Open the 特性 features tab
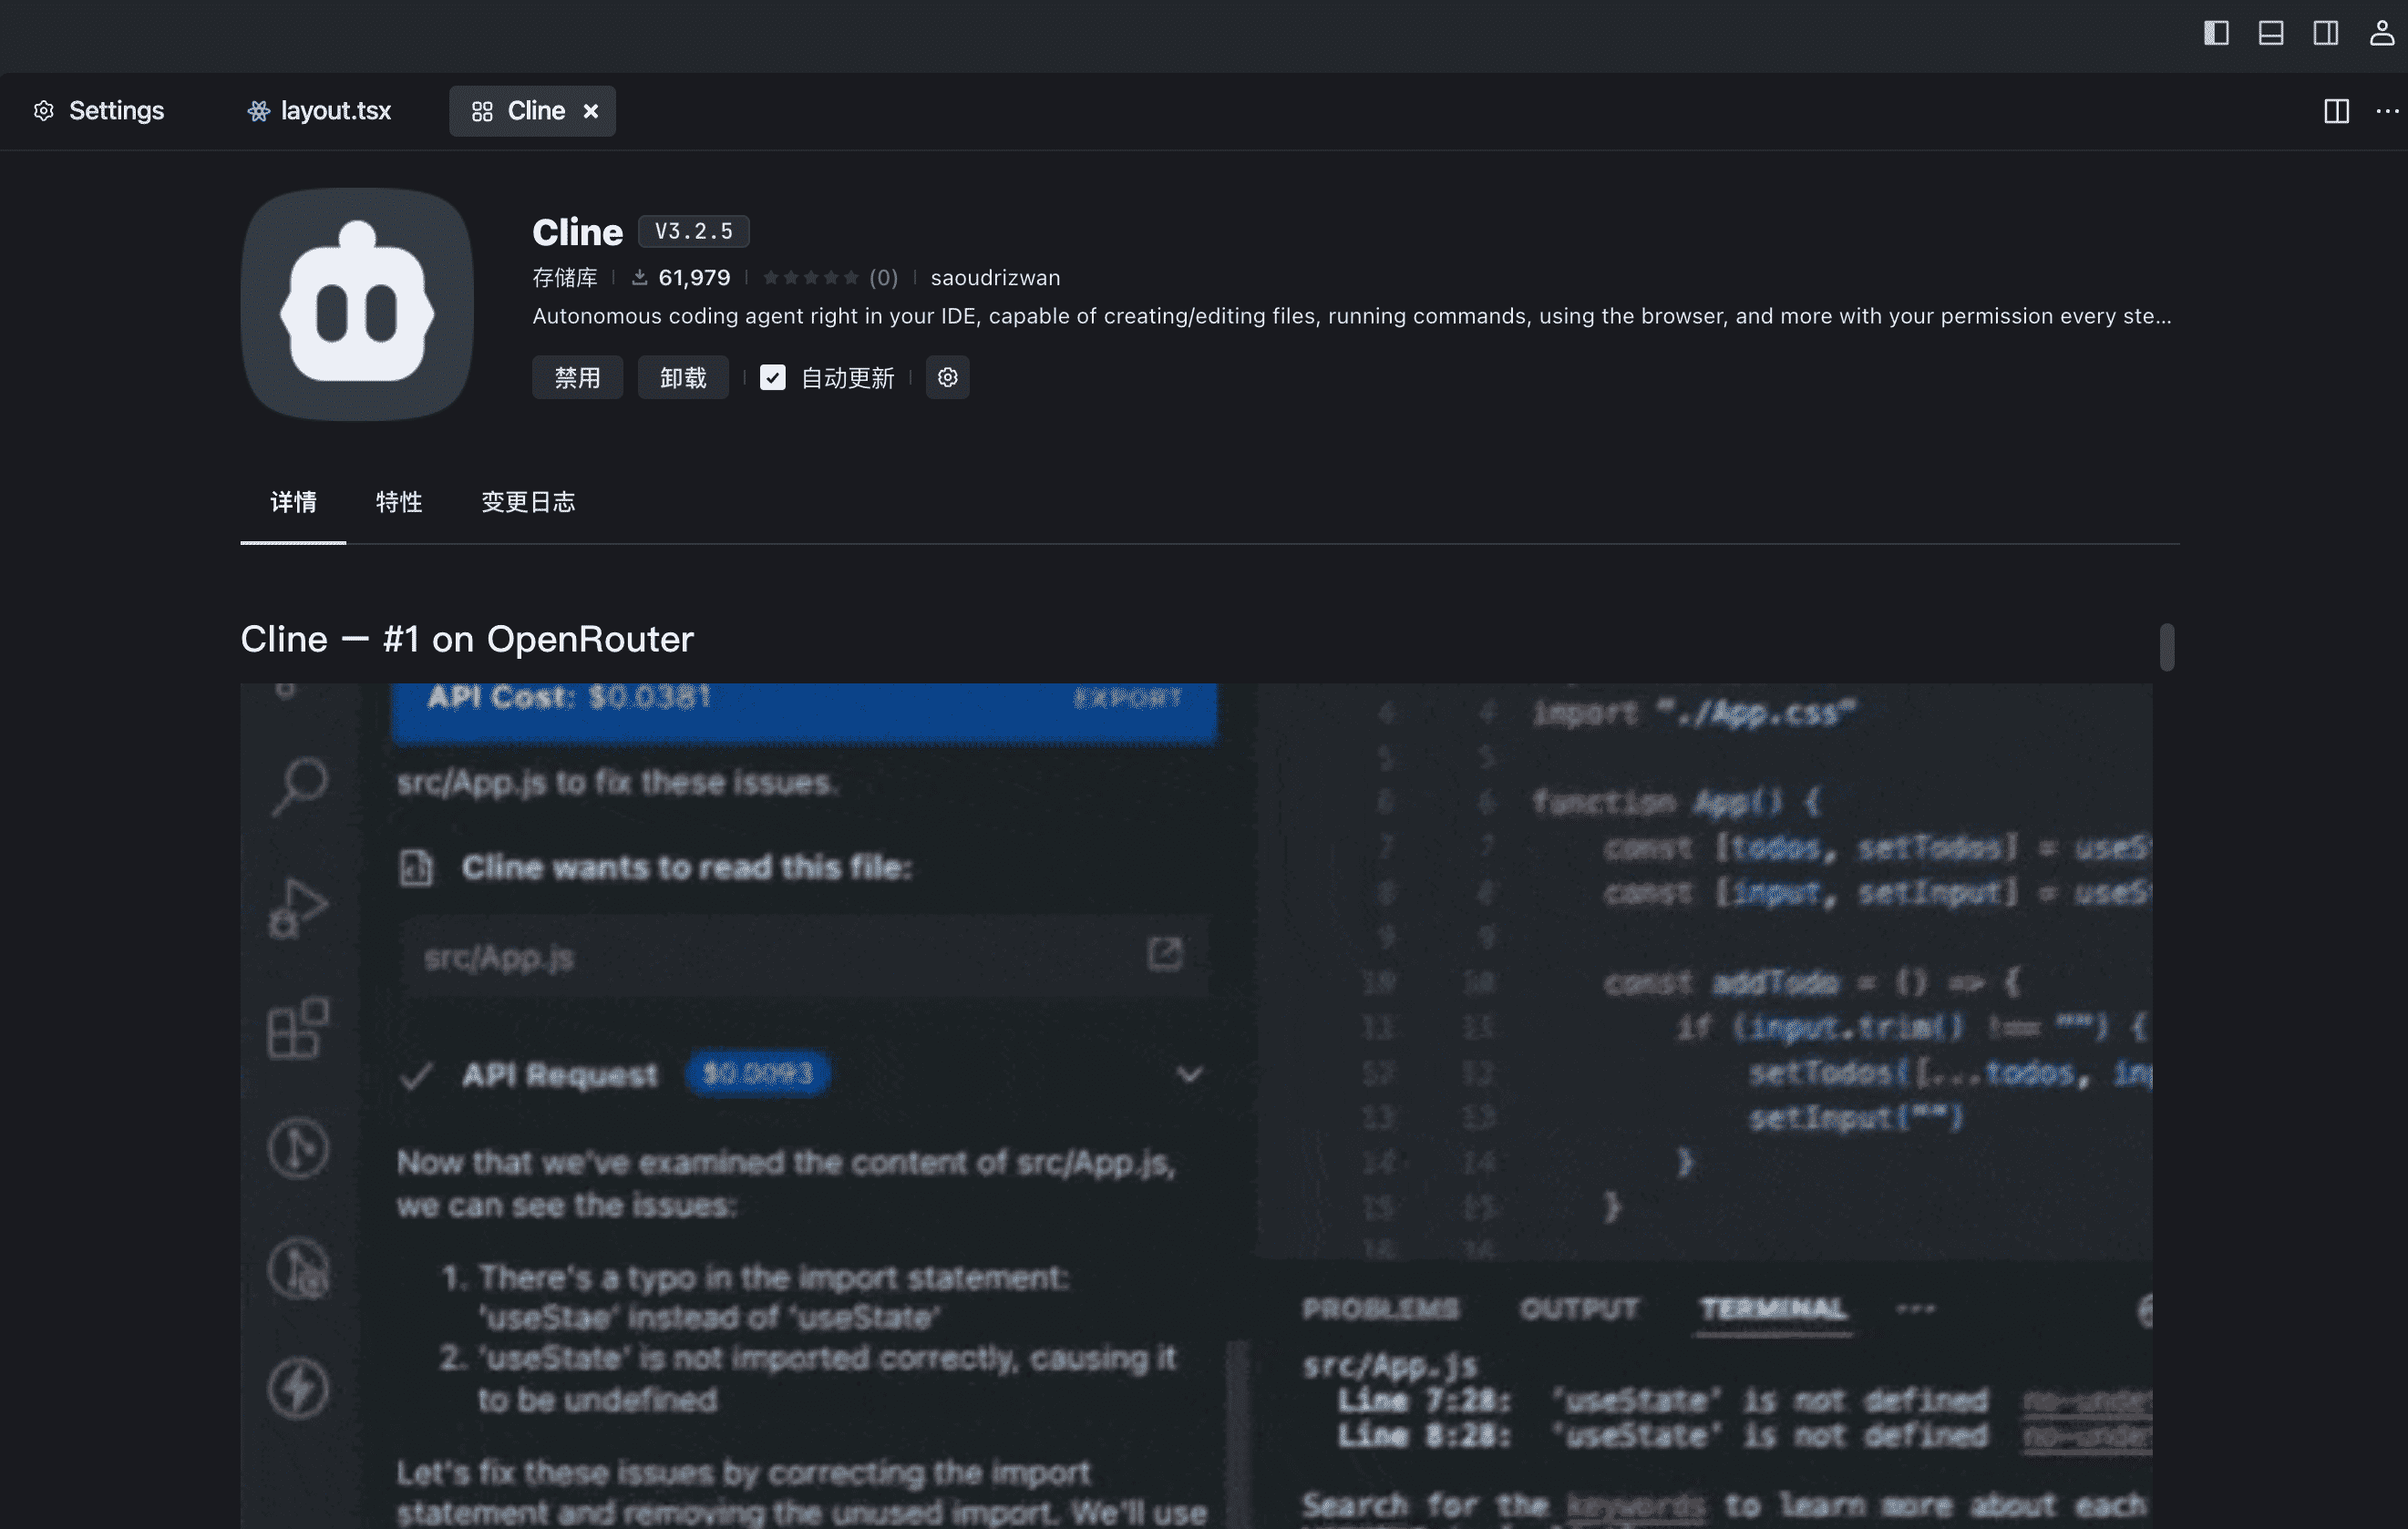 tap(399, 501)
